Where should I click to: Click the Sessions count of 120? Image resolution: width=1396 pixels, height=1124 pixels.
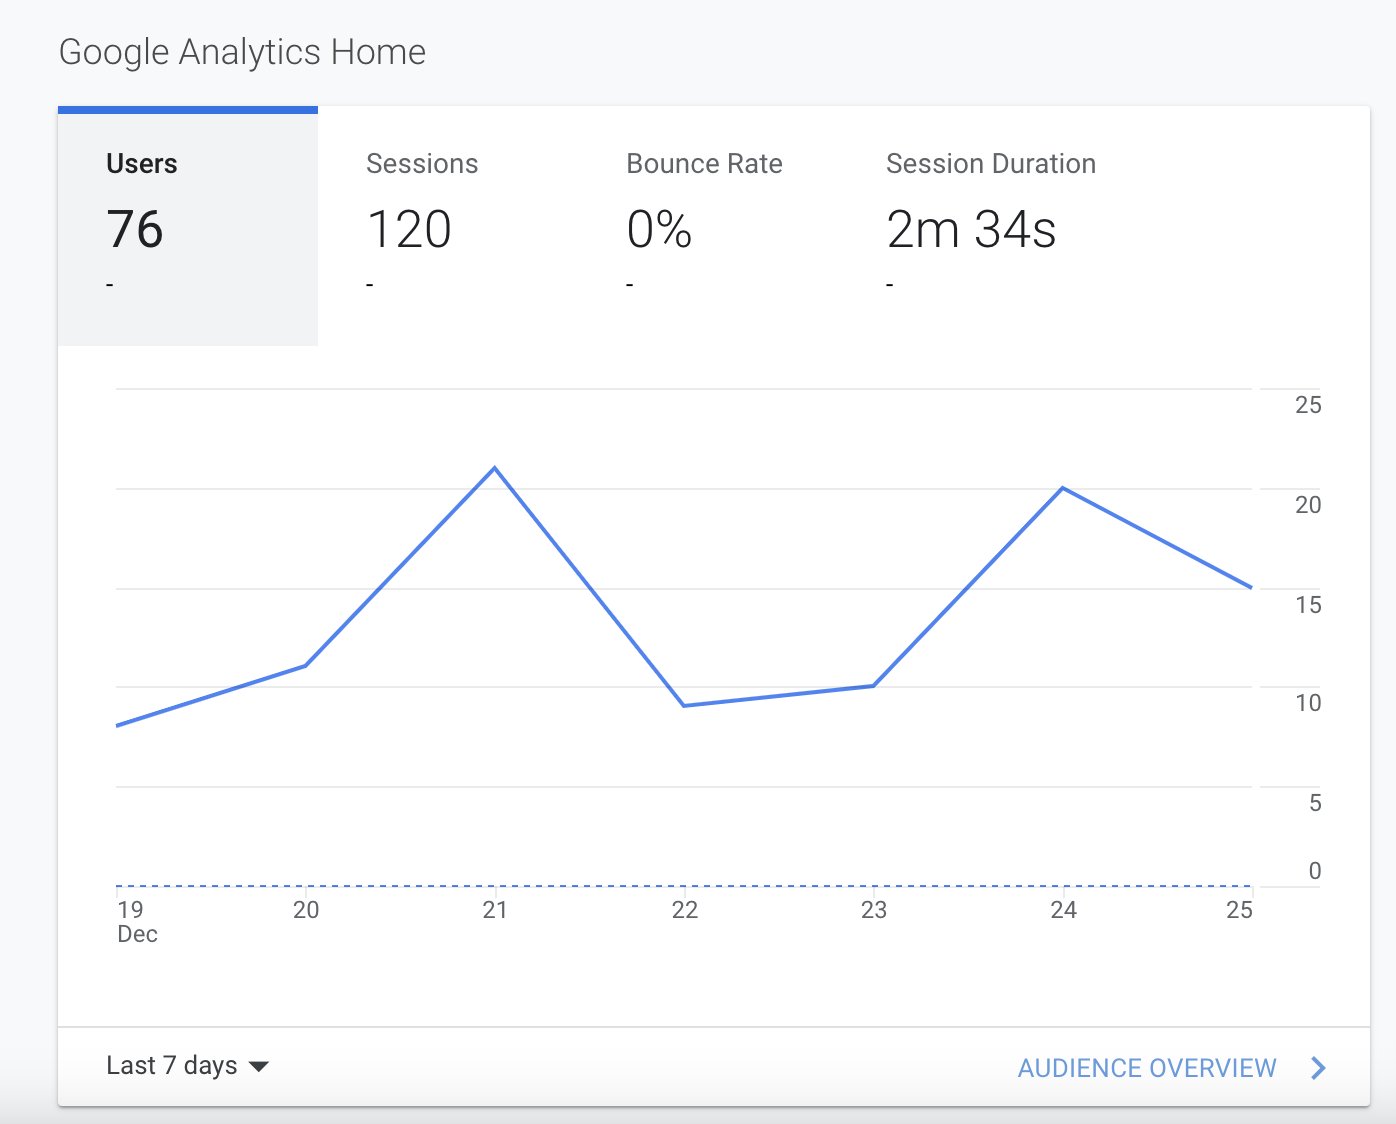409,230
